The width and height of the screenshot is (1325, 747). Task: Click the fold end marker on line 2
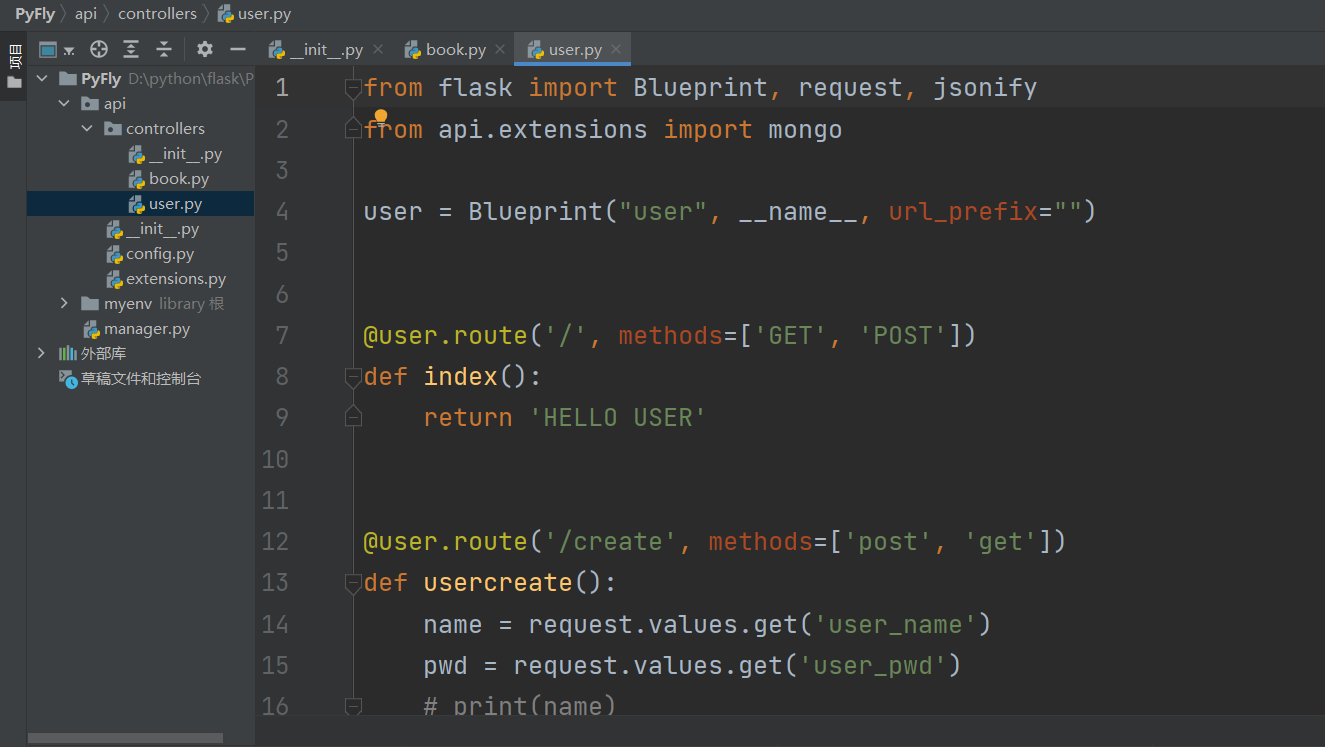352,129
